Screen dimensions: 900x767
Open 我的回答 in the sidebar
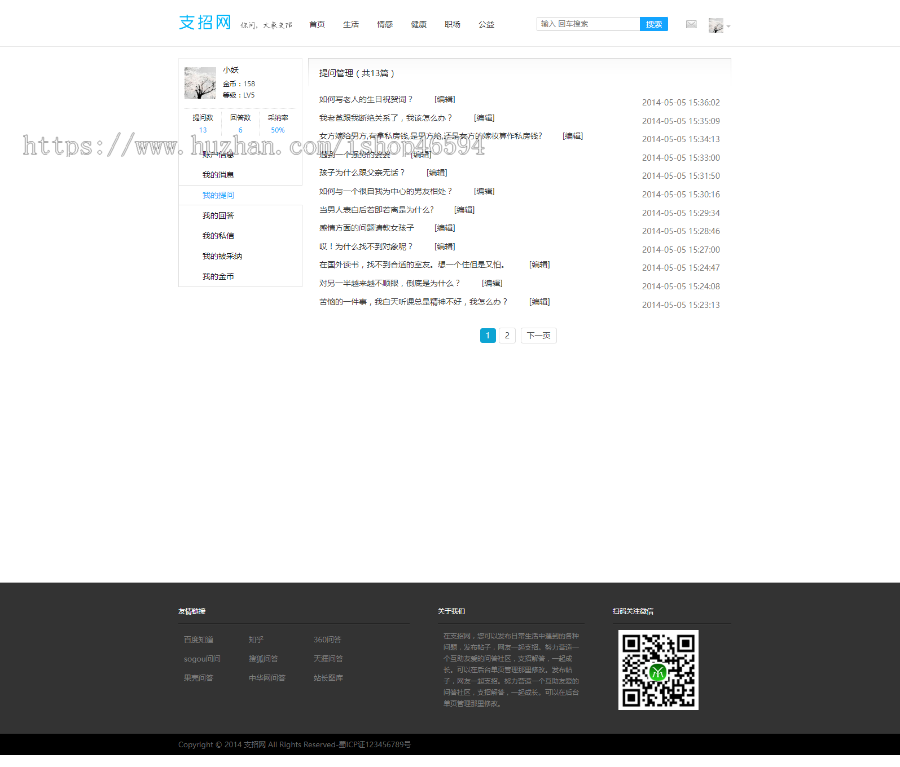(218, 216)
